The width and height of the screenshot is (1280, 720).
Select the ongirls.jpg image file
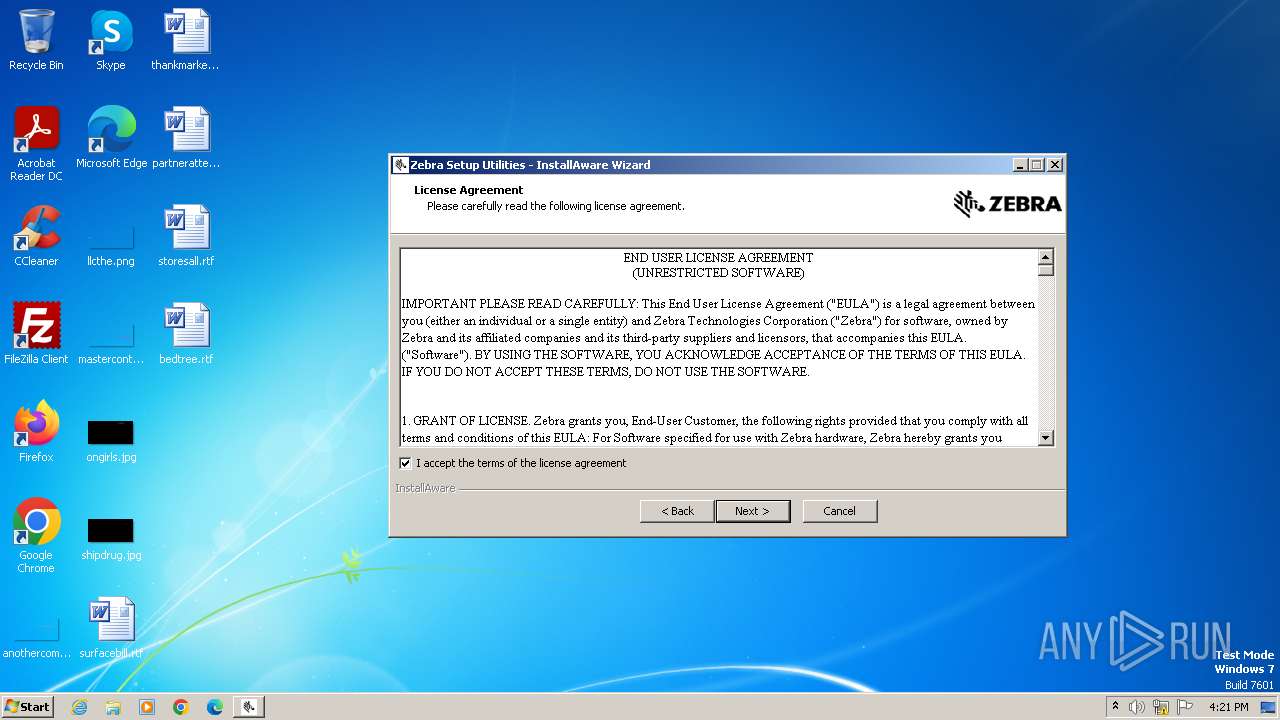pos(111,440)
